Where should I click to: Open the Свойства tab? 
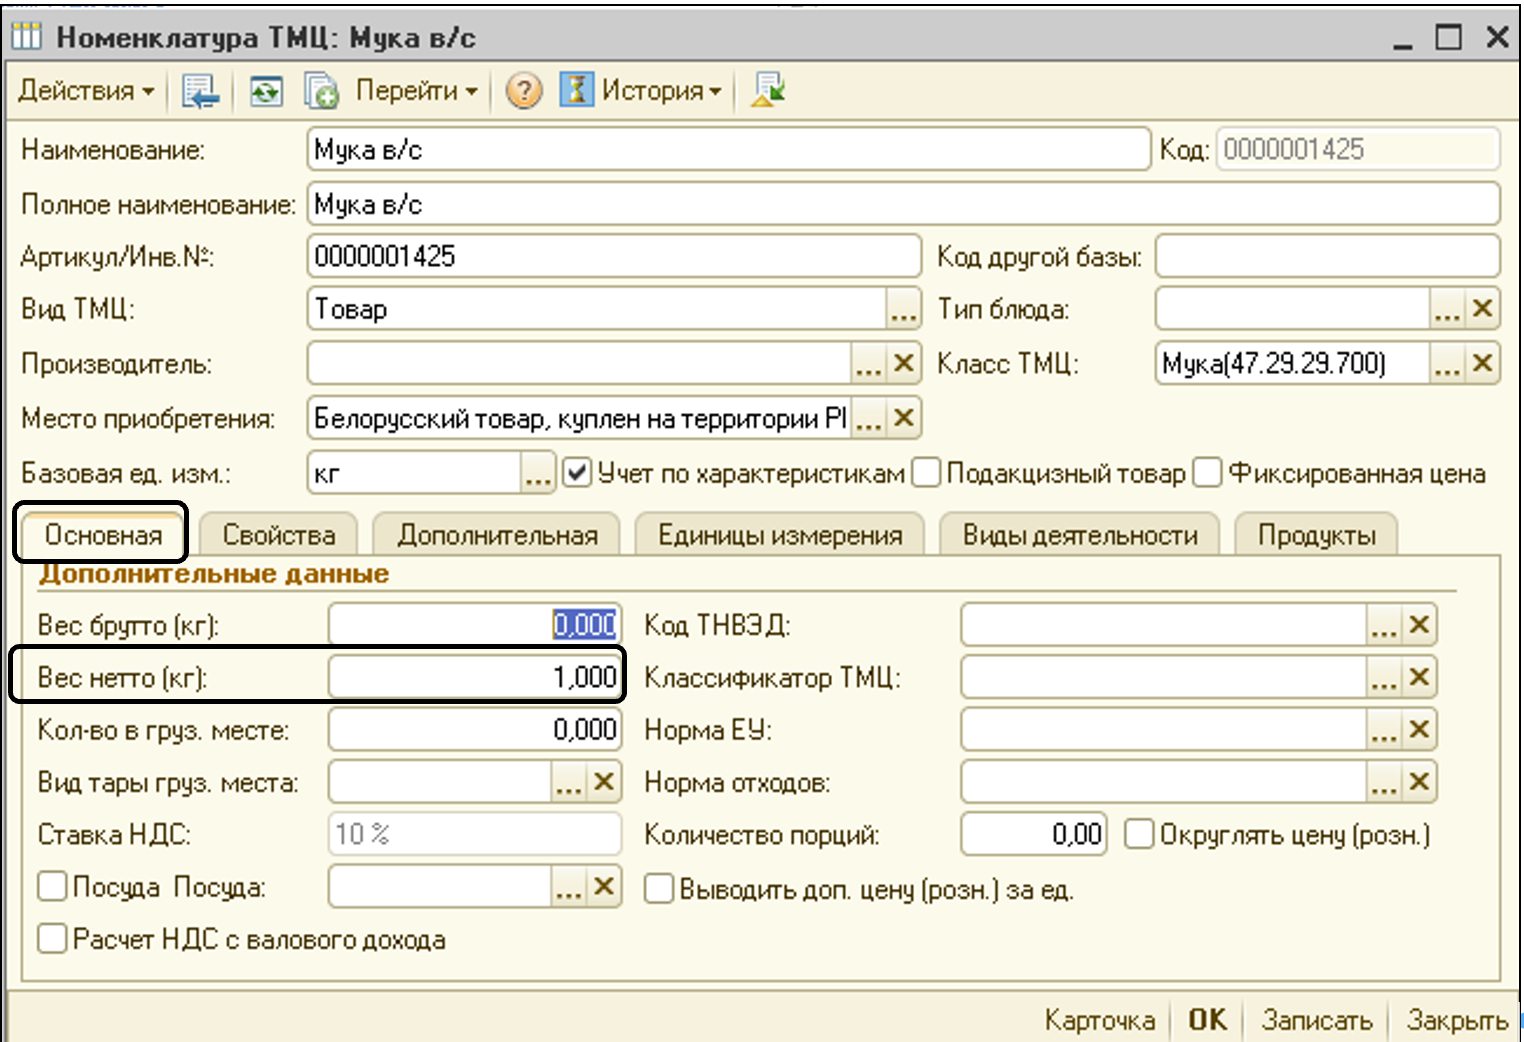pyautogui.click(x=279, y=535)
